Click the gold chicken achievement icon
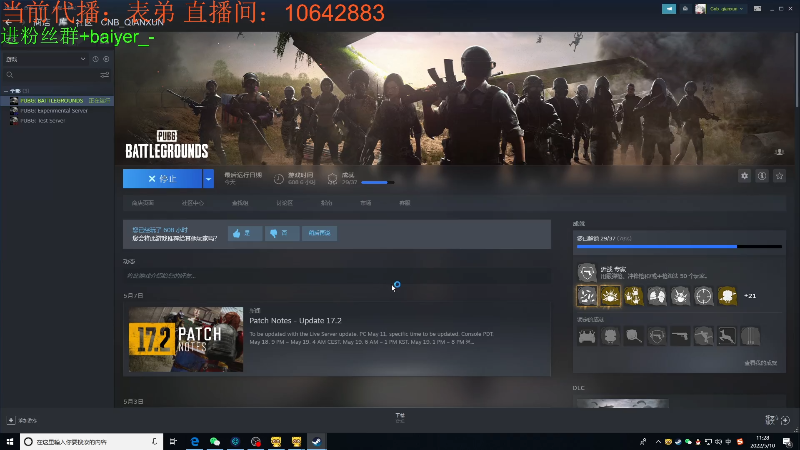The width and height of the screenshot is (800, 450). (727, 296)
